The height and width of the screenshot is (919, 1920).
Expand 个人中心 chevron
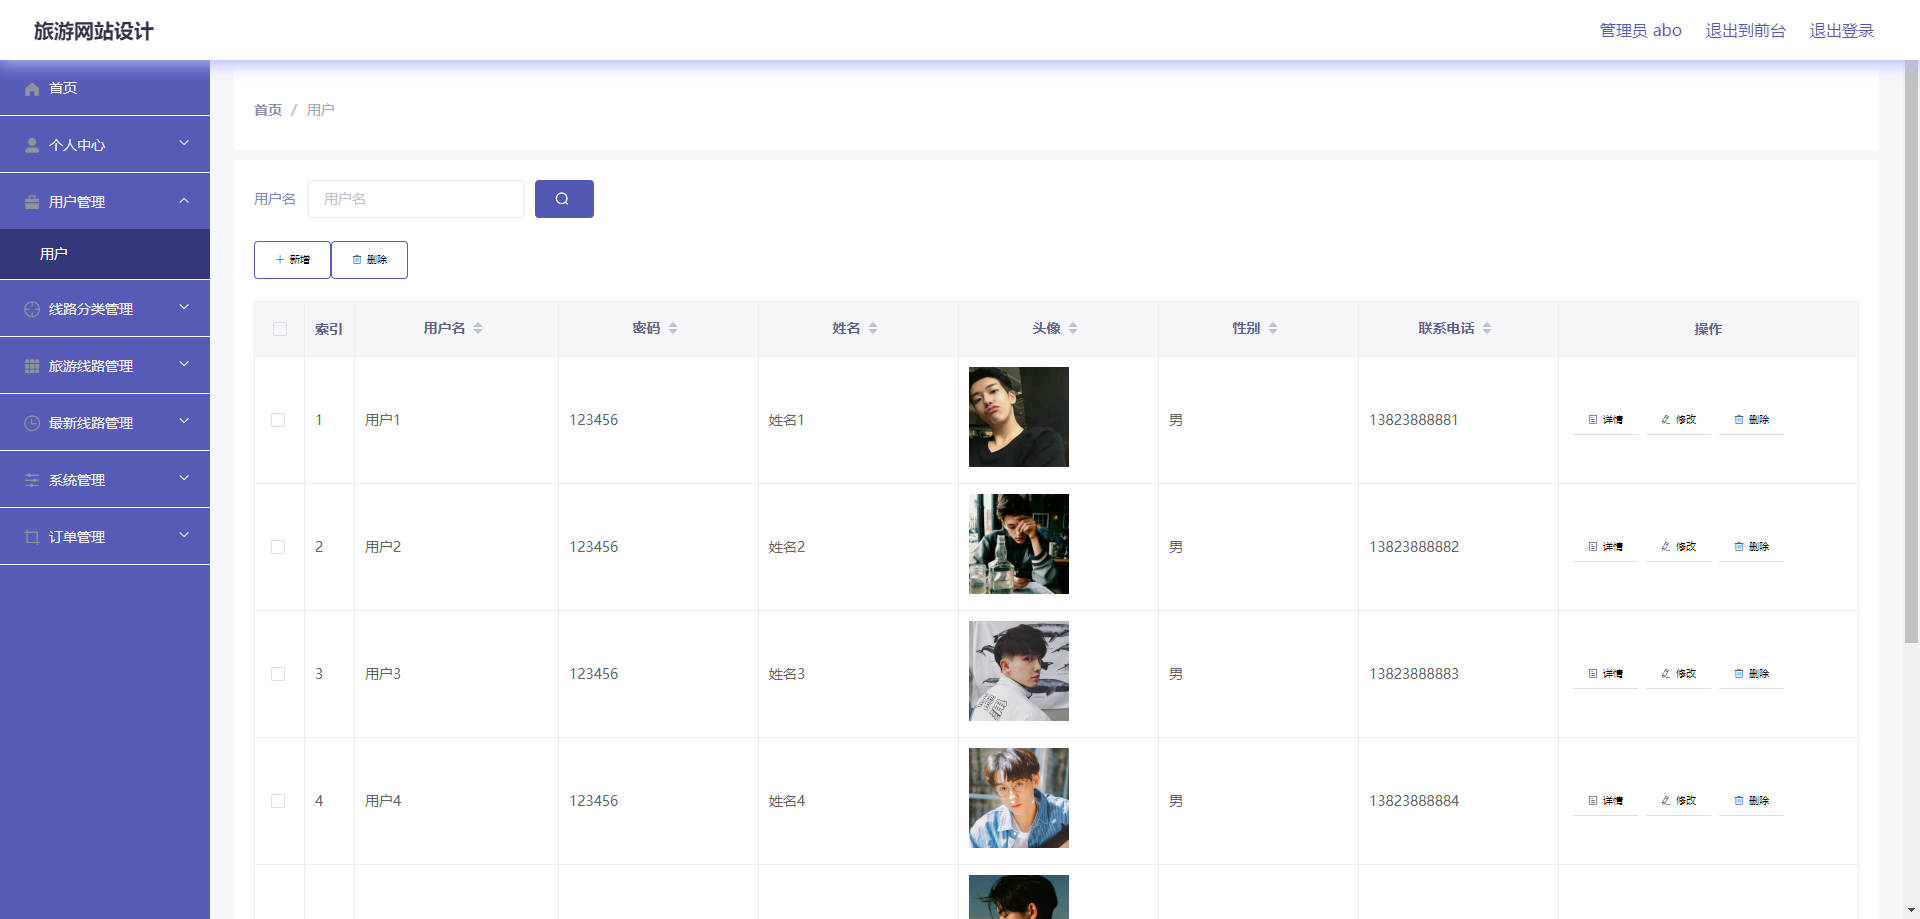(x=184, y=143)
